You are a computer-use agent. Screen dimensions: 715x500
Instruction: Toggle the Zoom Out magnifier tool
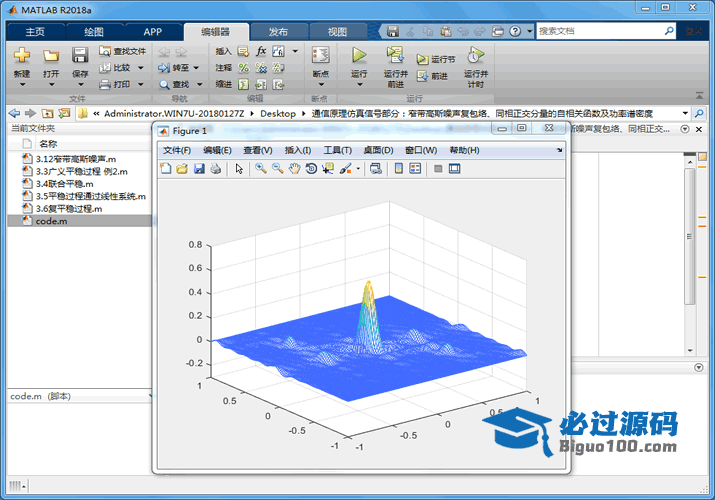point(278,169)
